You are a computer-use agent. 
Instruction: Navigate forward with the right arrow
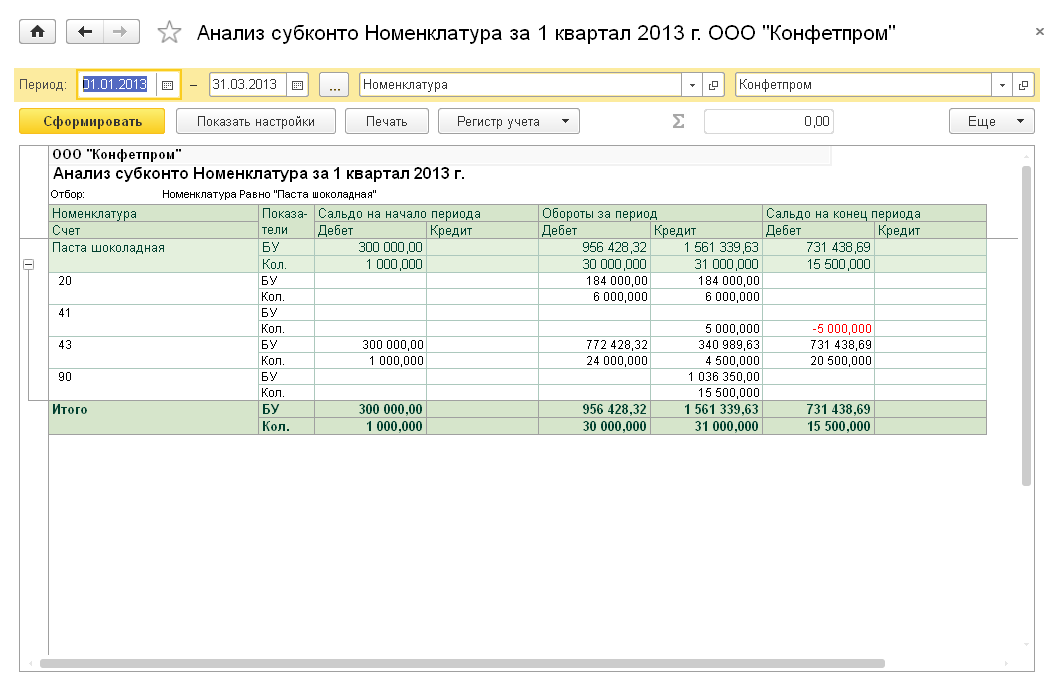click(x=121, y=32)
